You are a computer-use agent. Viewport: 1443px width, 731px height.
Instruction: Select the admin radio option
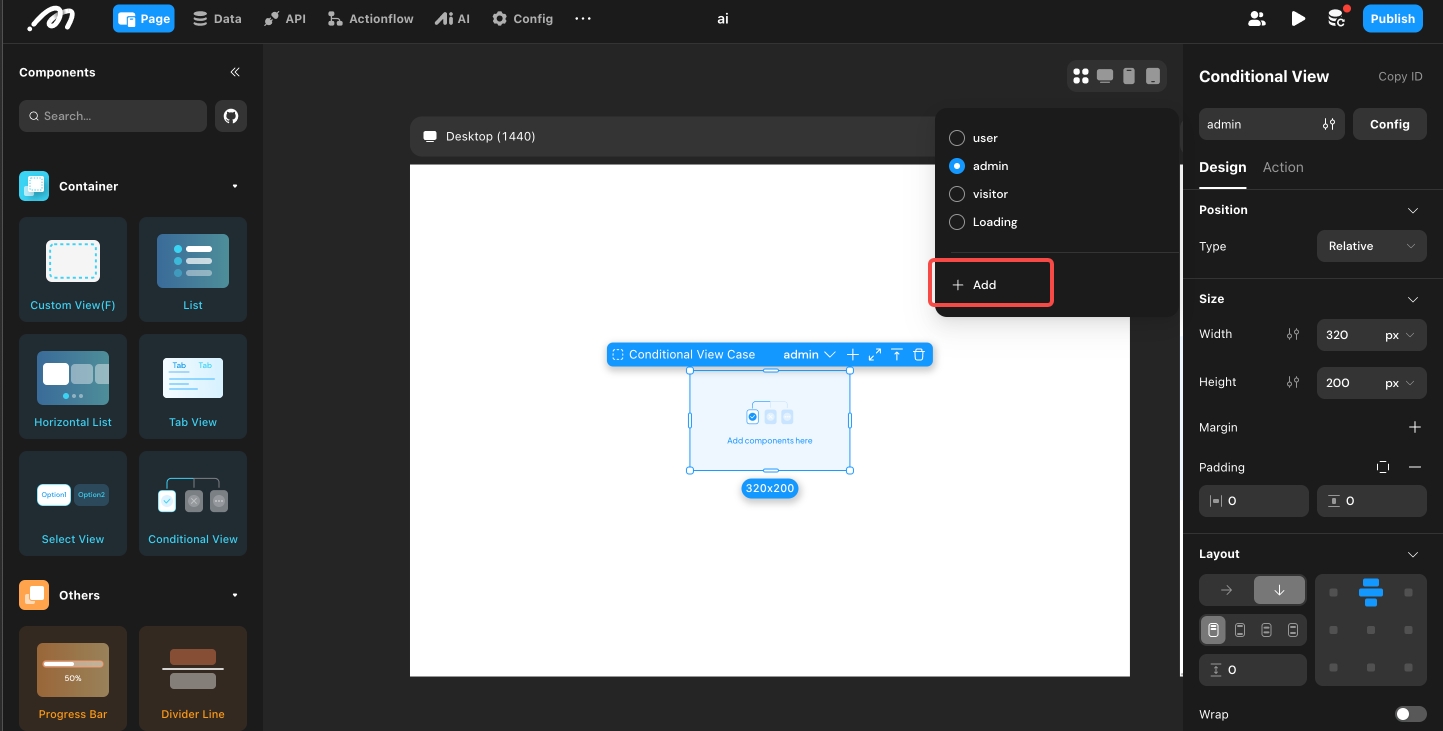point(957,166)
